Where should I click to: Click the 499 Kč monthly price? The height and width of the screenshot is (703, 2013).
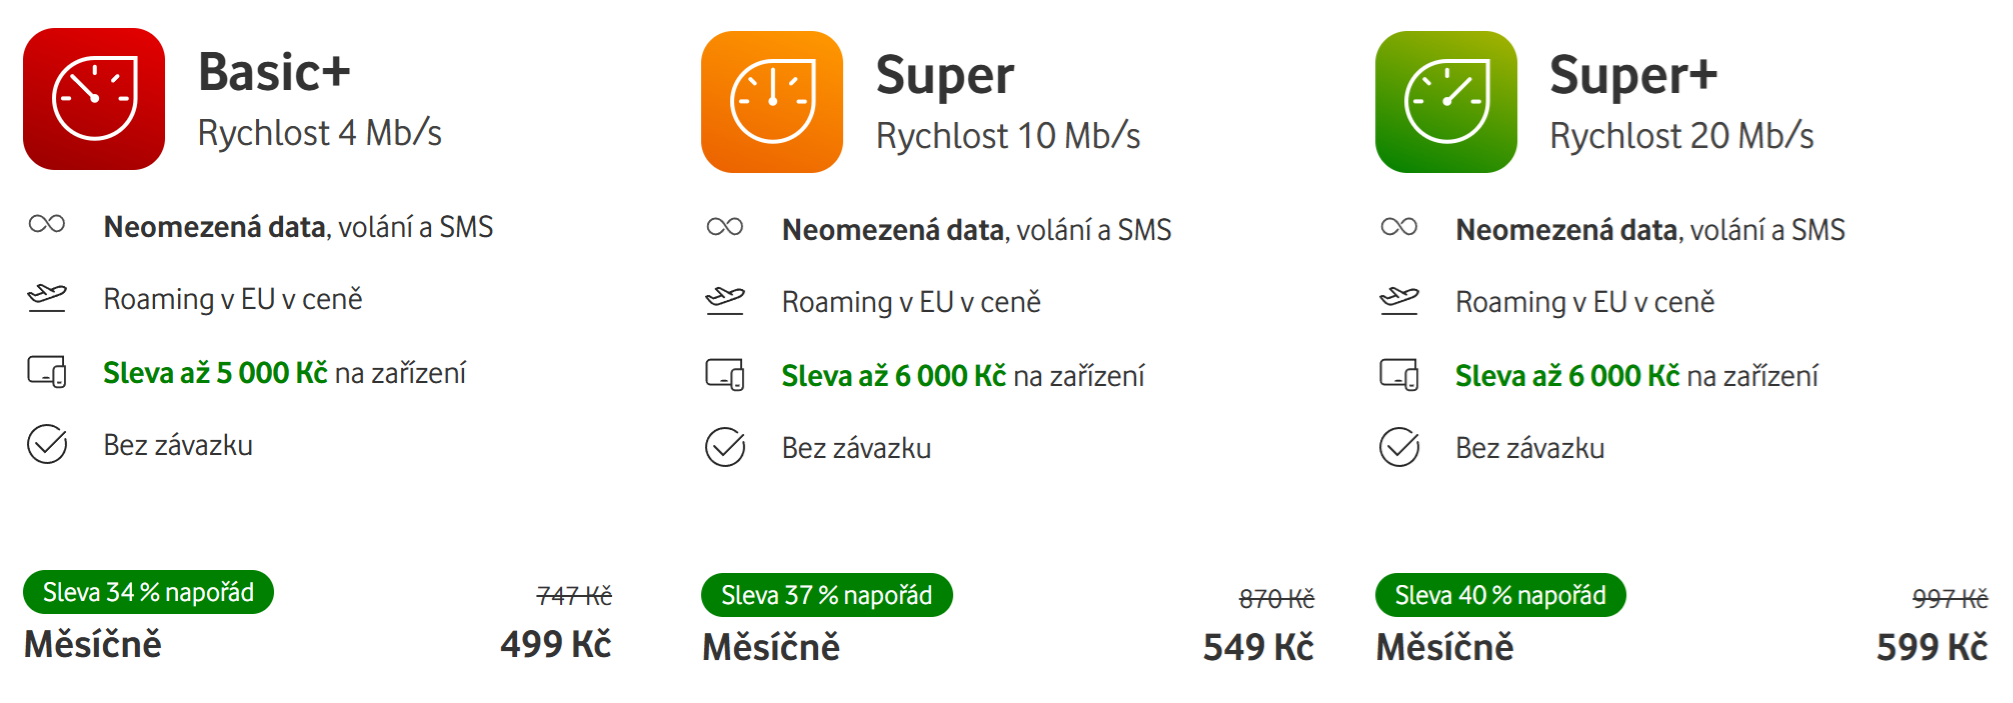tap(556, 644)
